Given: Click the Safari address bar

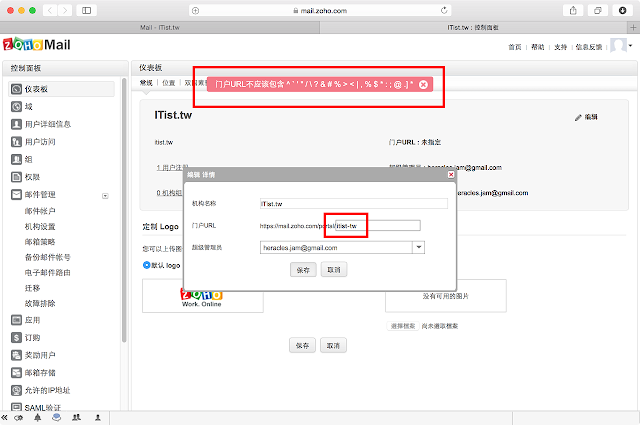Looking at the screenshot, I should point(320,11).
